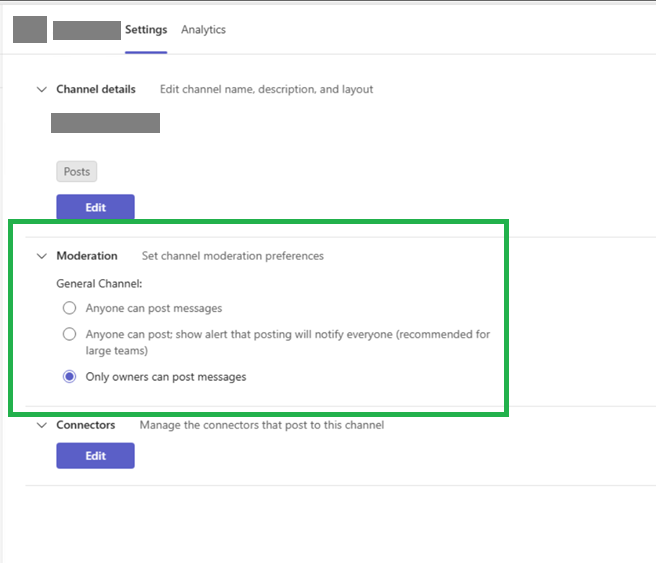The height and width of the screenshot is (563, 656).
Task: Collapse the Channel details section chevron
Action: click(42, 89)
